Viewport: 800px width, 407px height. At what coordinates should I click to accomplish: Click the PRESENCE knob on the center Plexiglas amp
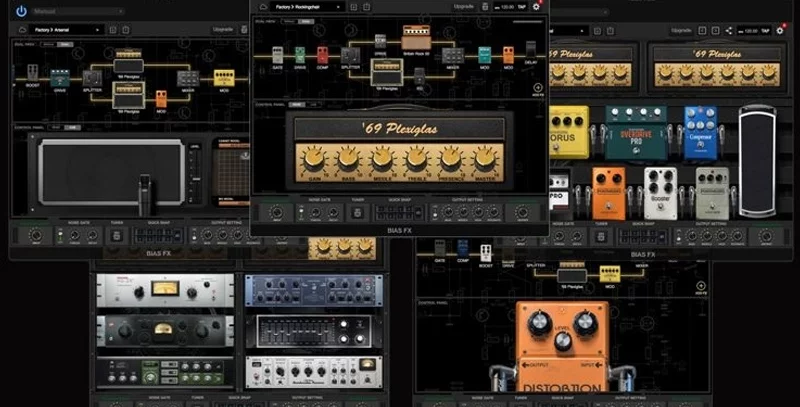coord(451,159)
